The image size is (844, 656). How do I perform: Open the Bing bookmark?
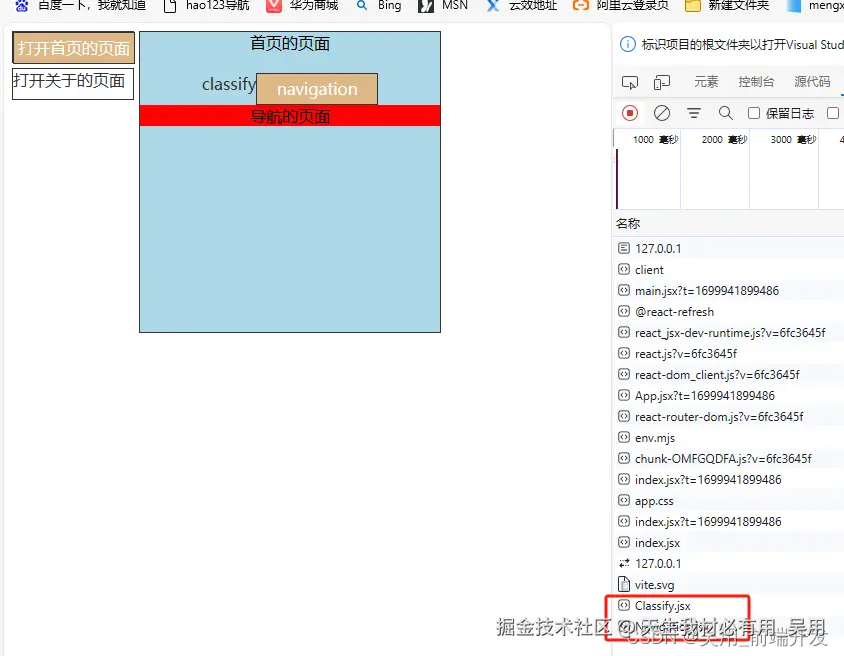point(379,6)
